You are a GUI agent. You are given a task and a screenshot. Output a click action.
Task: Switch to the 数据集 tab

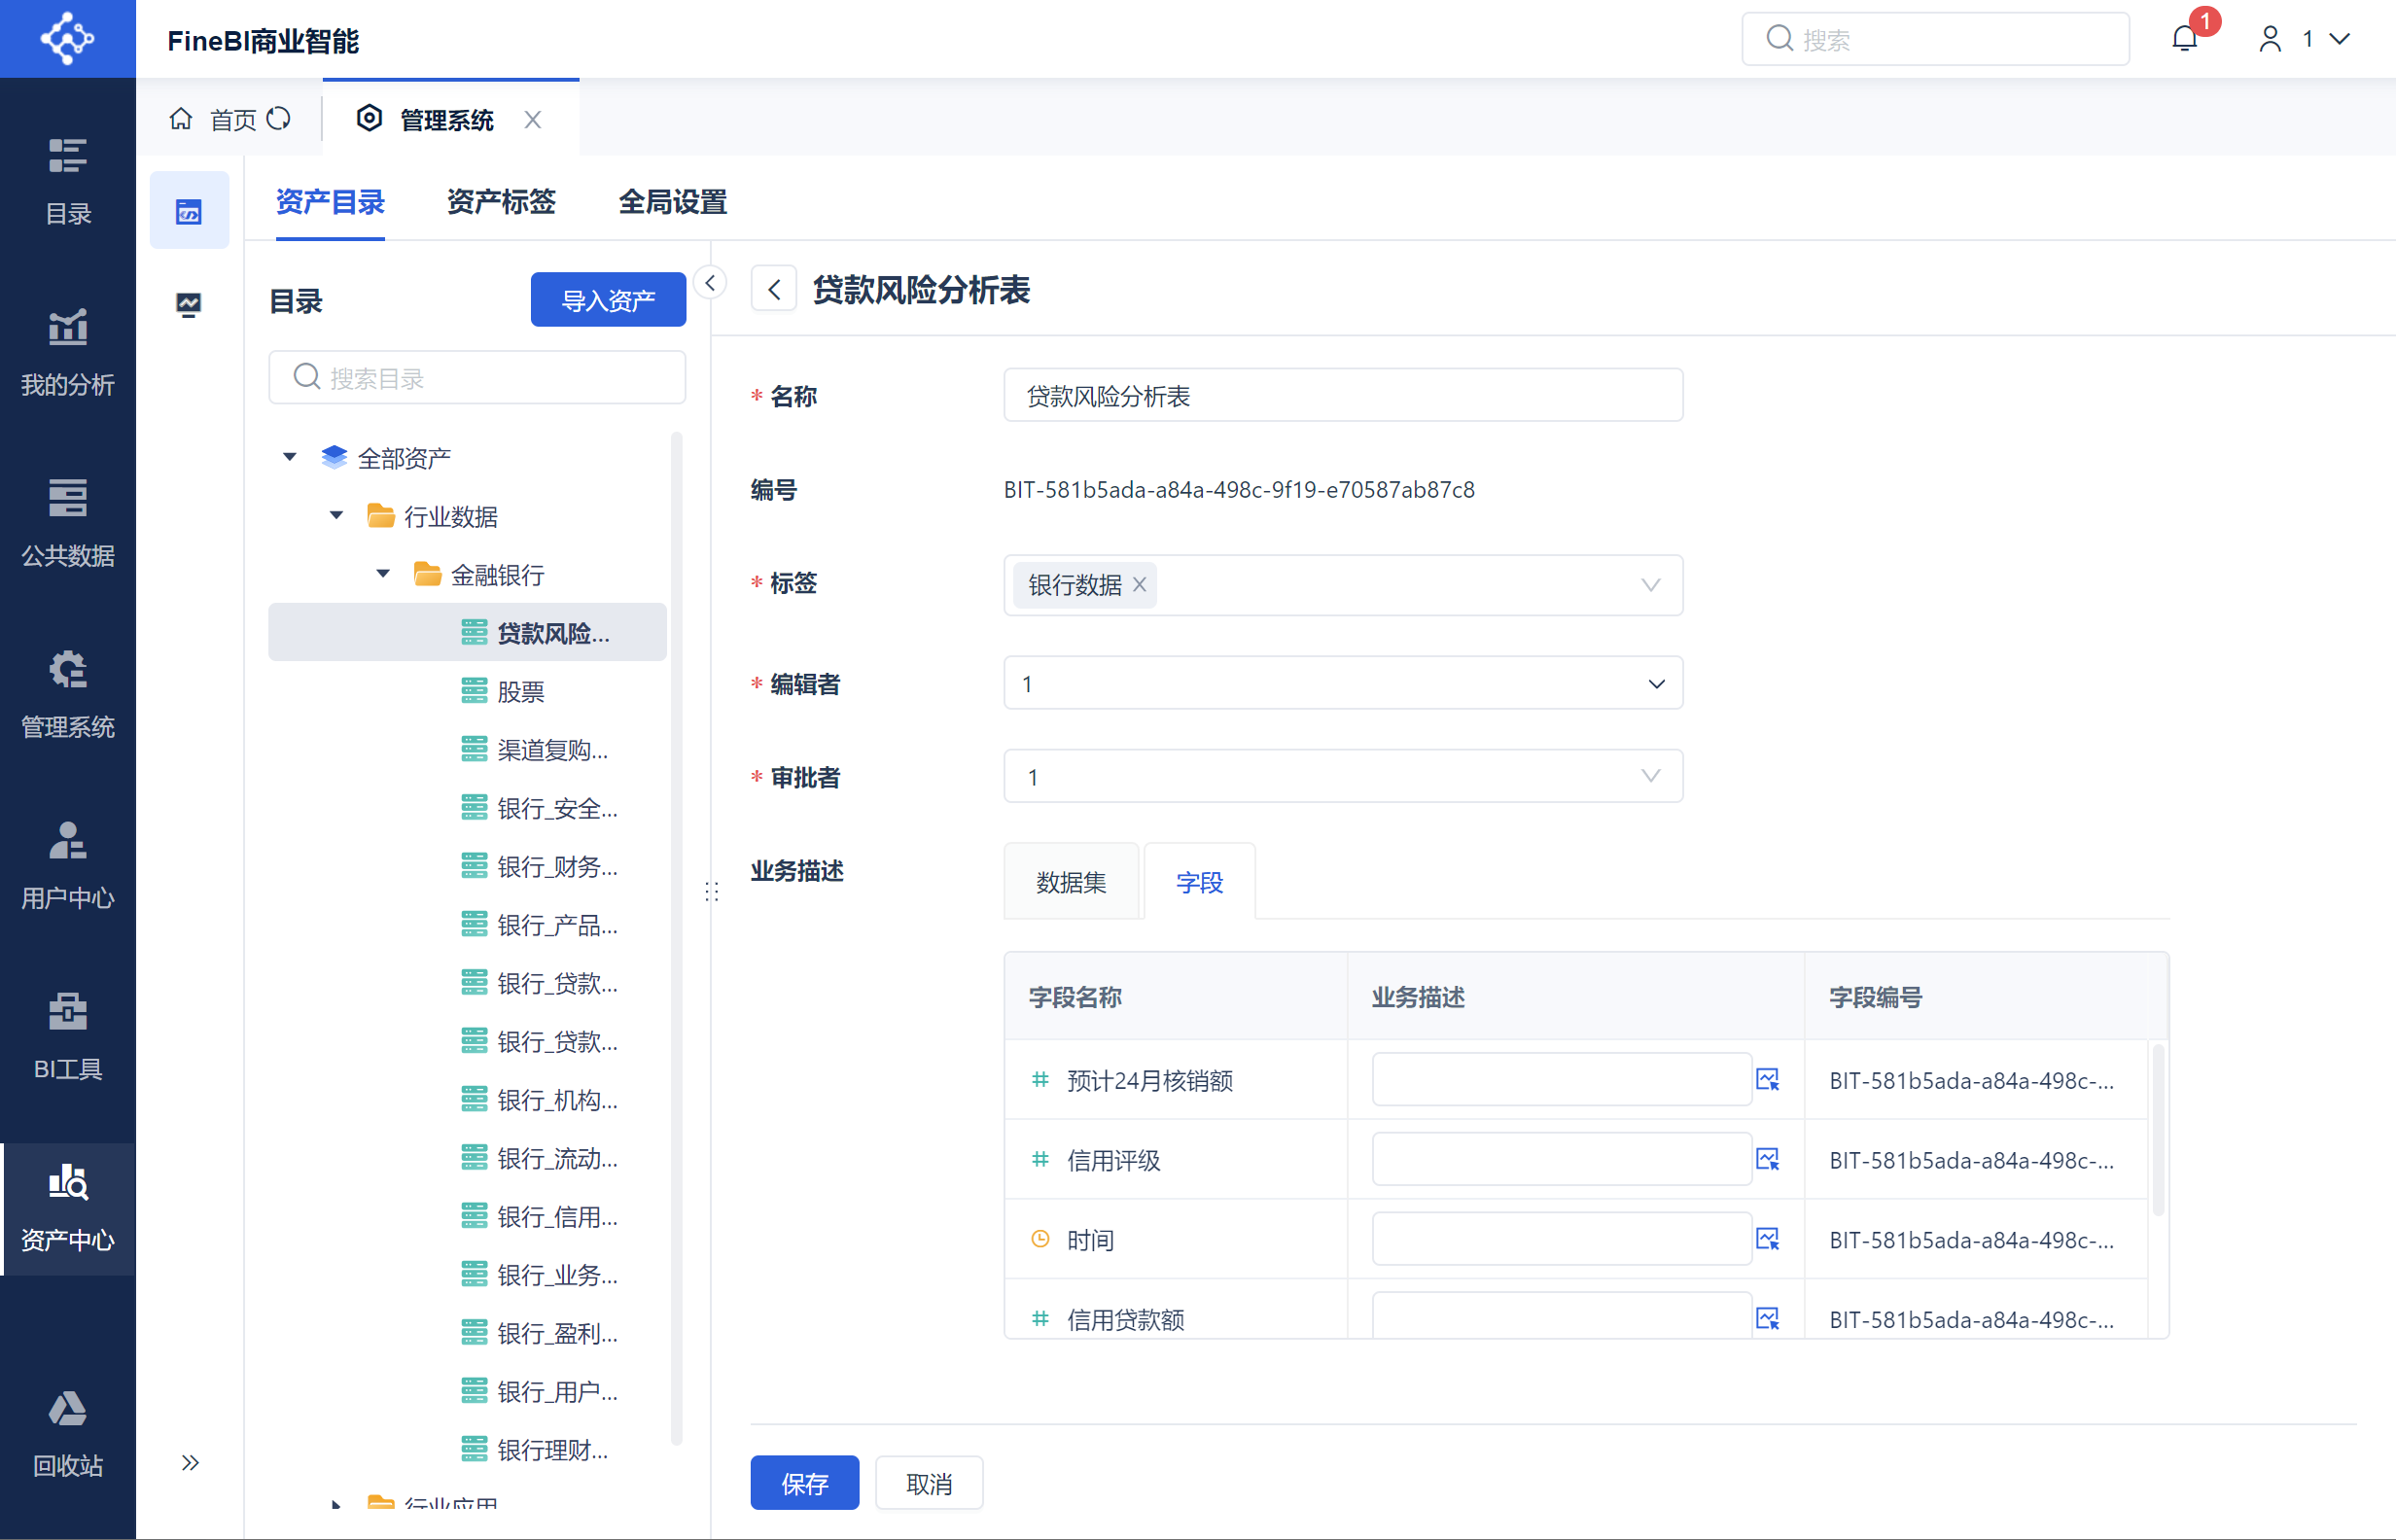(x=1071, y=882)
